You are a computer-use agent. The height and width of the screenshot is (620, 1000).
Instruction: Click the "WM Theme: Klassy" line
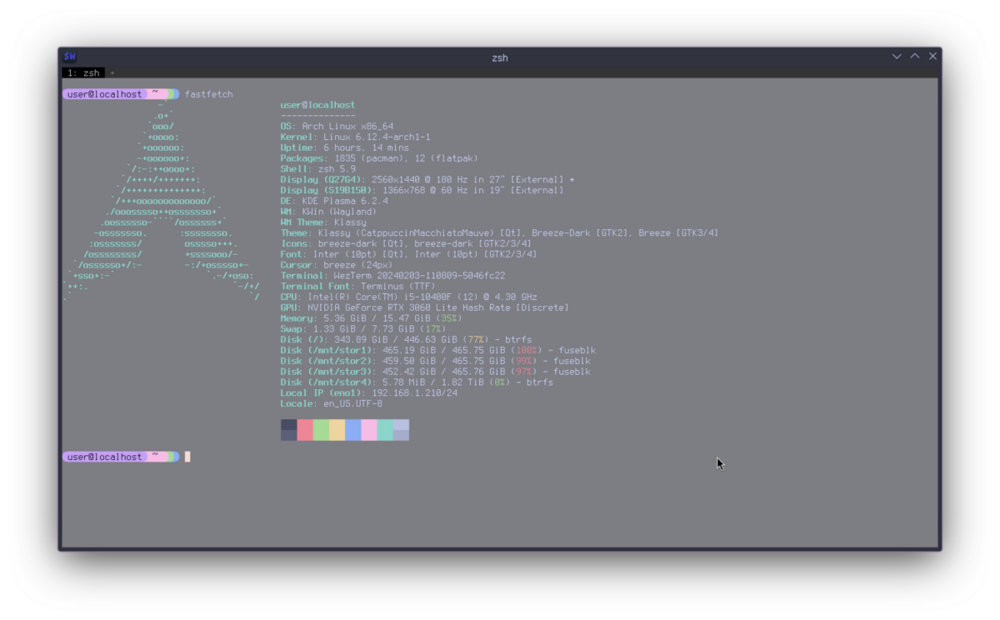(323, 223)
